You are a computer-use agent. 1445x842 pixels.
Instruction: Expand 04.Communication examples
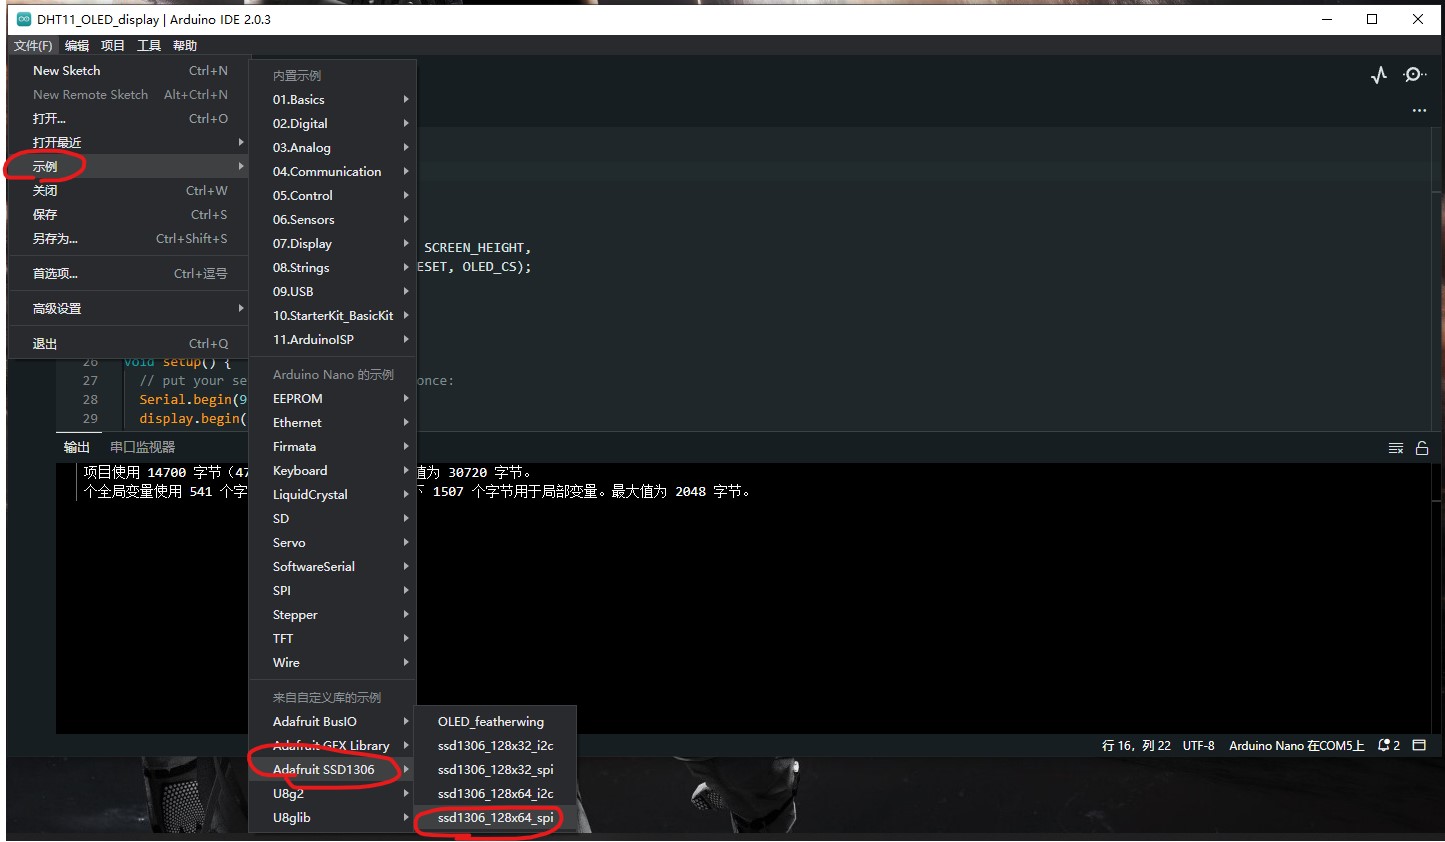[332, 172]
